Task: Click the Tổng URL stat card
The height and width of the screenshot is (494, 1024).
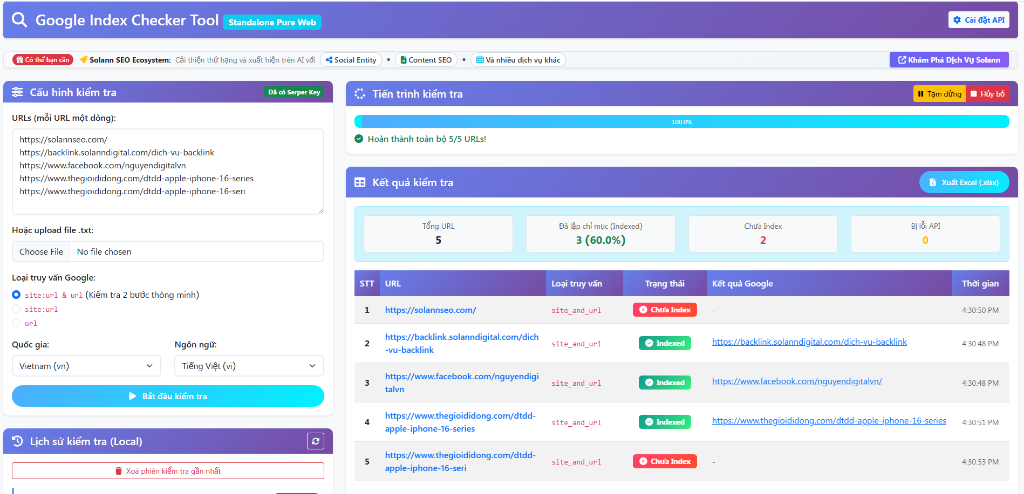Action: [438, 234]
